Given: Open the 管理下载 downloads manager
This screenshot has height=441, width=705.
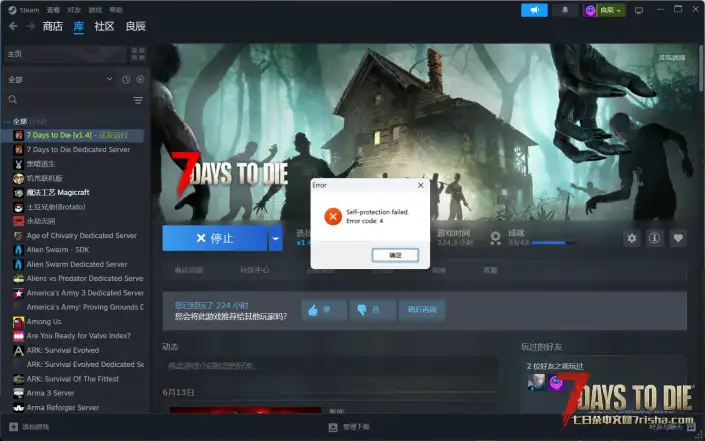Looking at the screenshot, I should (349, 427).
